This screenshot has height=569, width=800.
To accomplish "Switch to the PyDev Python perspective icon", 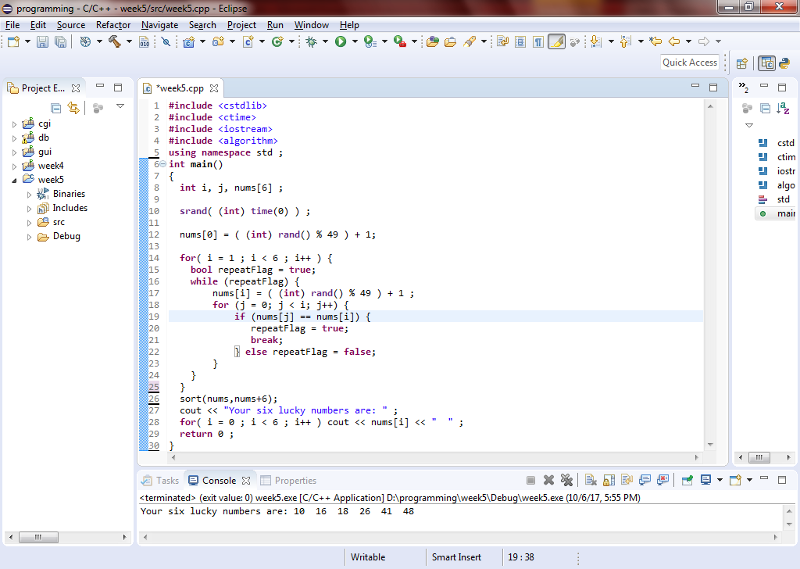I will point(785,63).
